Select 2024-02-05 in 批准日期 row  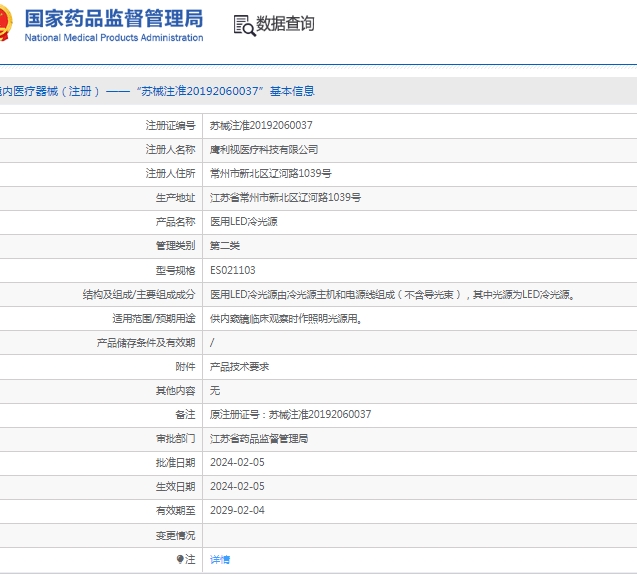237,463
